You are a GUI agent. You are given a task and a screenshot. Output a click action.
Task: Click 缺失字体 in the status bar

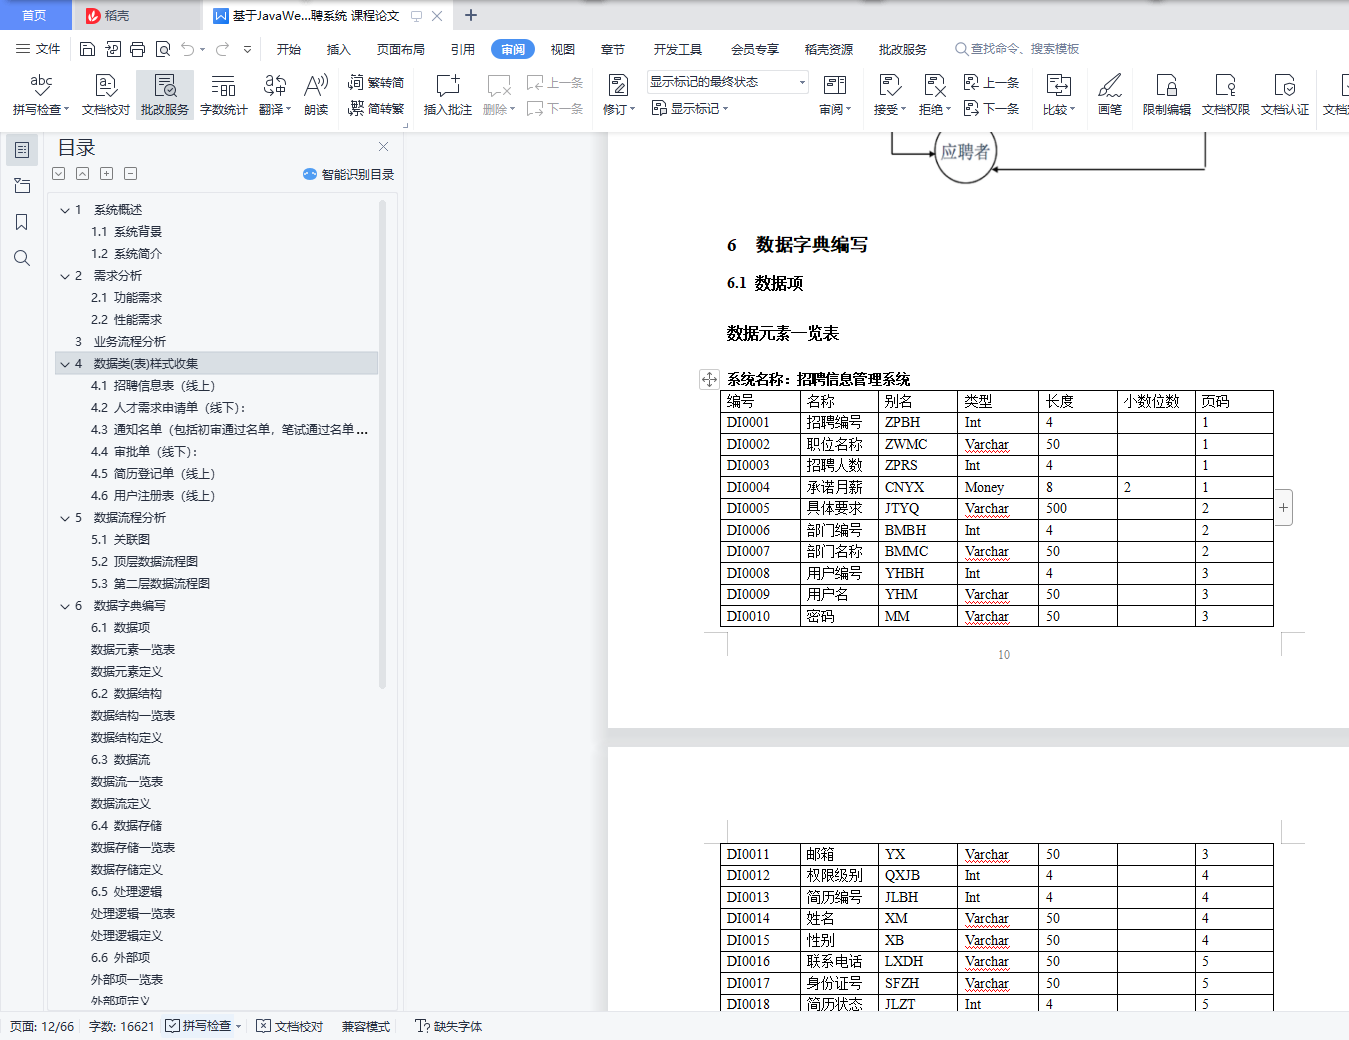449,1026
